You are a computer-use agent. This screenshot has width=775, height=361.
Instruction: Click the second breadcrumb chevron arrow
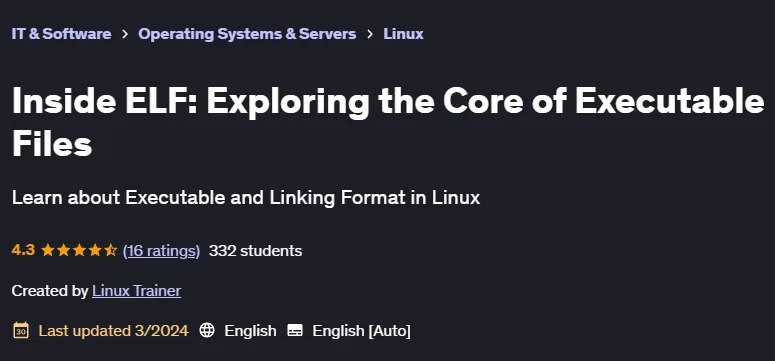[x=370, y=34]
